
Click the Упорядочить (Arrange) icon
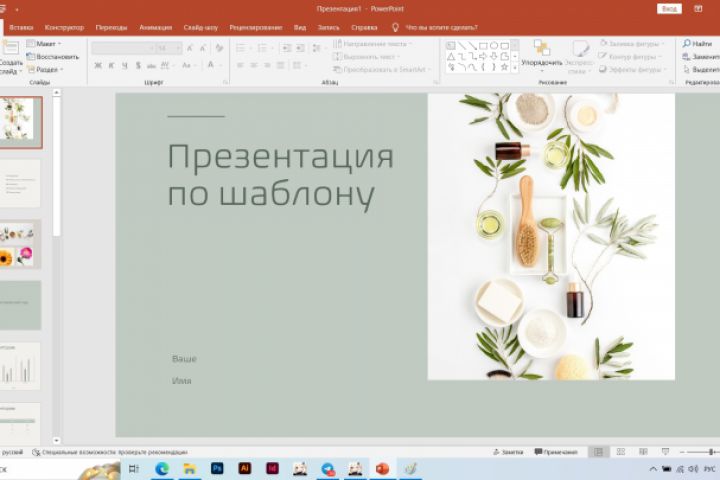[542, 49]
